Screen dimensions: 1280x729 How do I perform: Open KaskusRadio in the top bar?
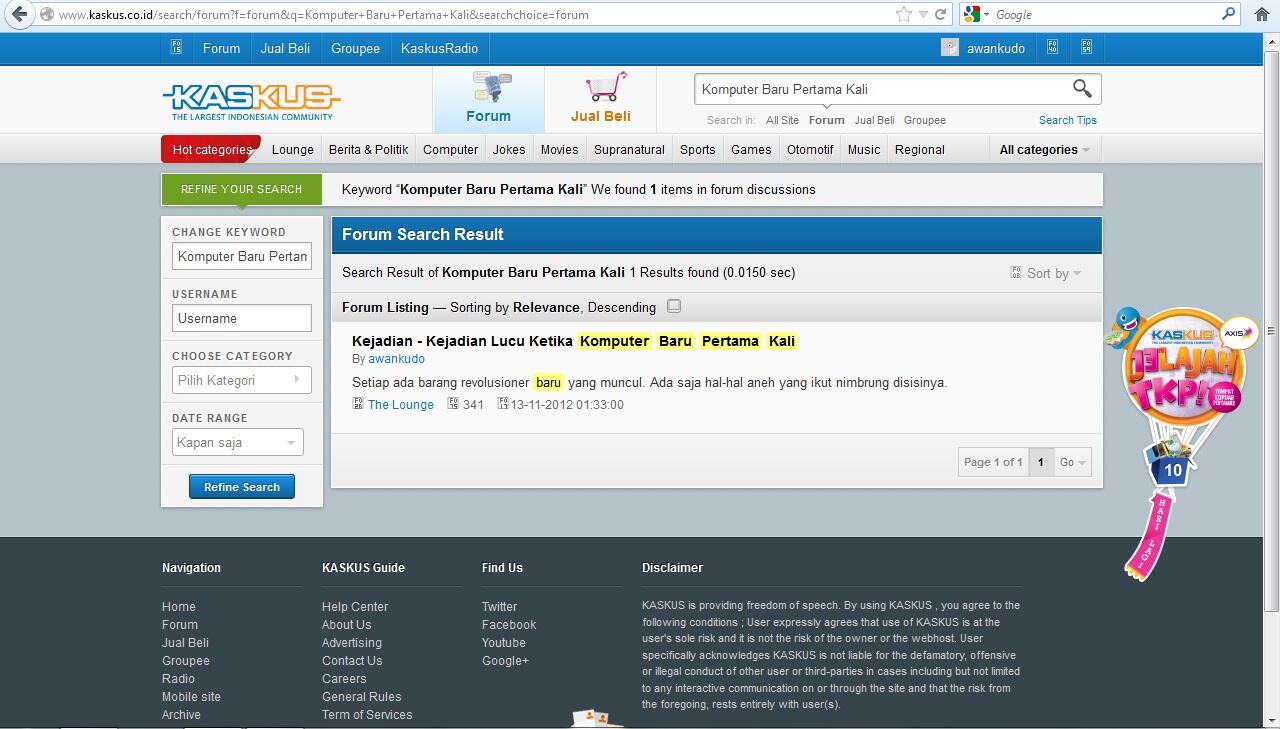439,48
